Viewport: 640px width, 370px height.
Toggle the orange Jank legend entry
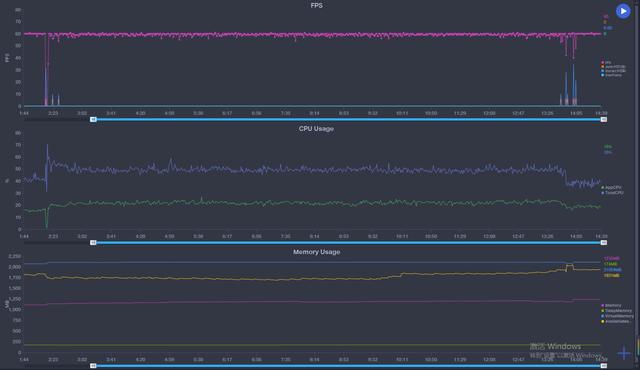click(613, 66)
